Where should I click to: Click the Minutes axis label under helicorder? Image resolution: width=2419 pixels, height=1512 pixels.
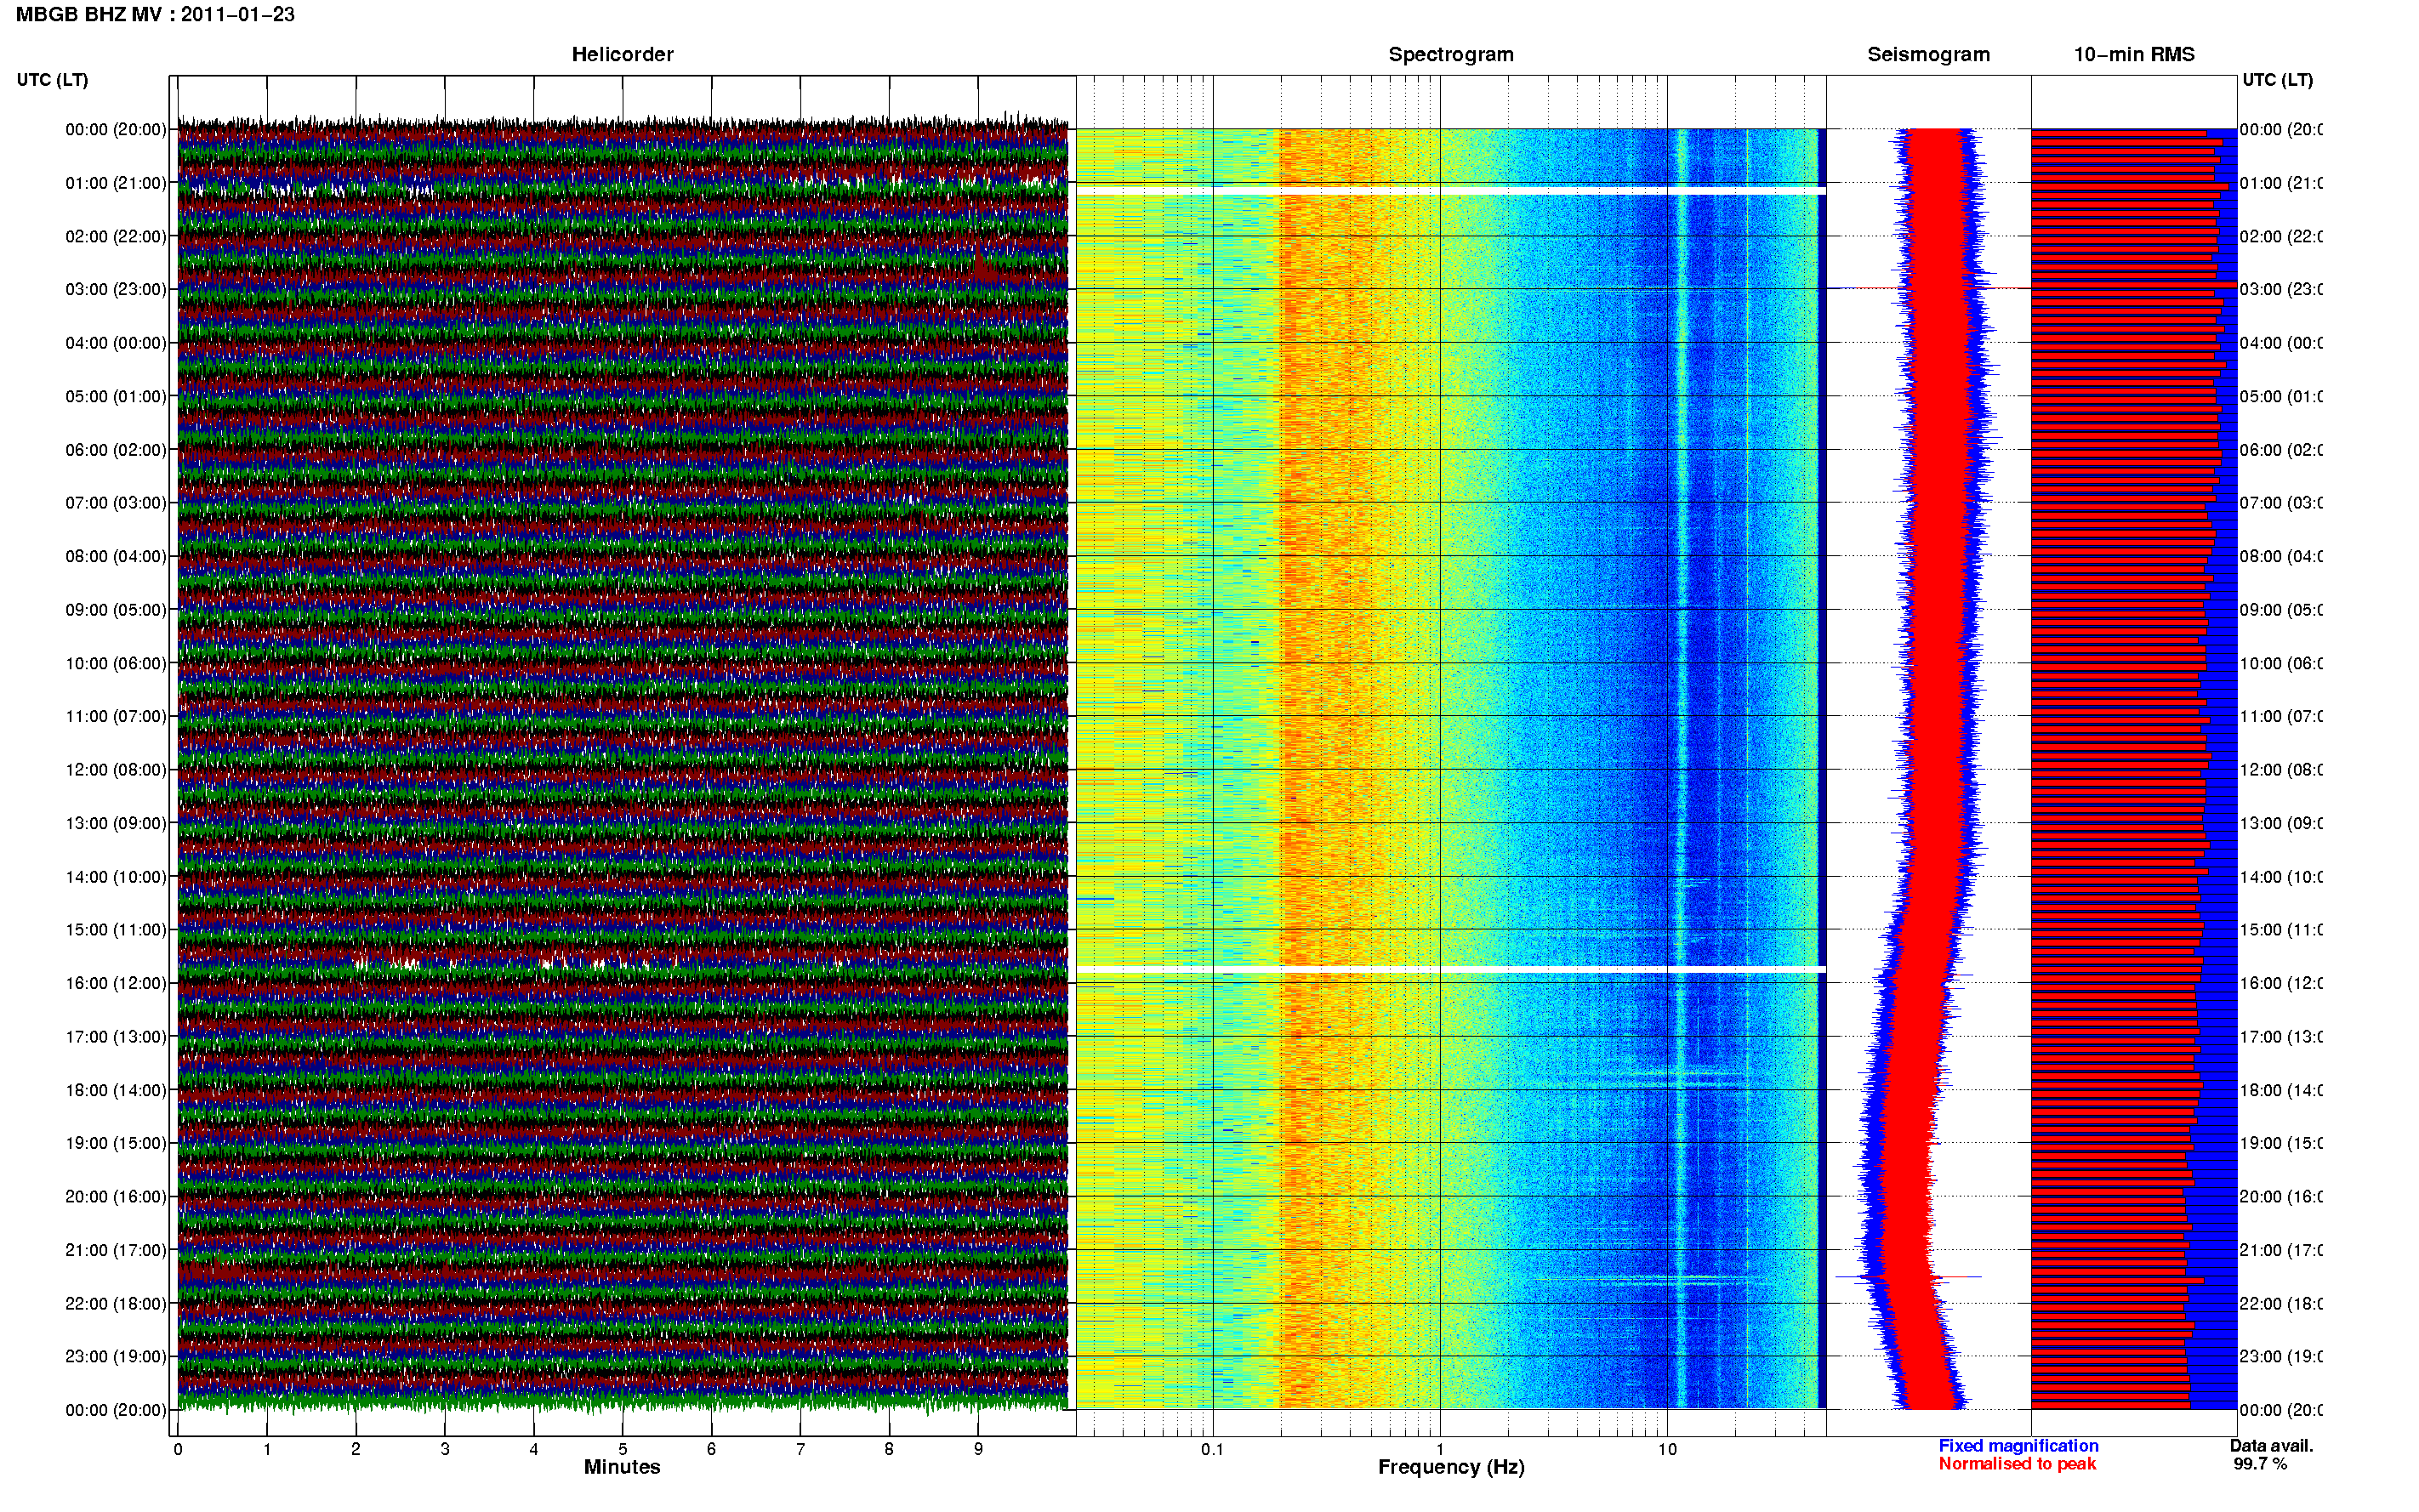point(622,1467)
